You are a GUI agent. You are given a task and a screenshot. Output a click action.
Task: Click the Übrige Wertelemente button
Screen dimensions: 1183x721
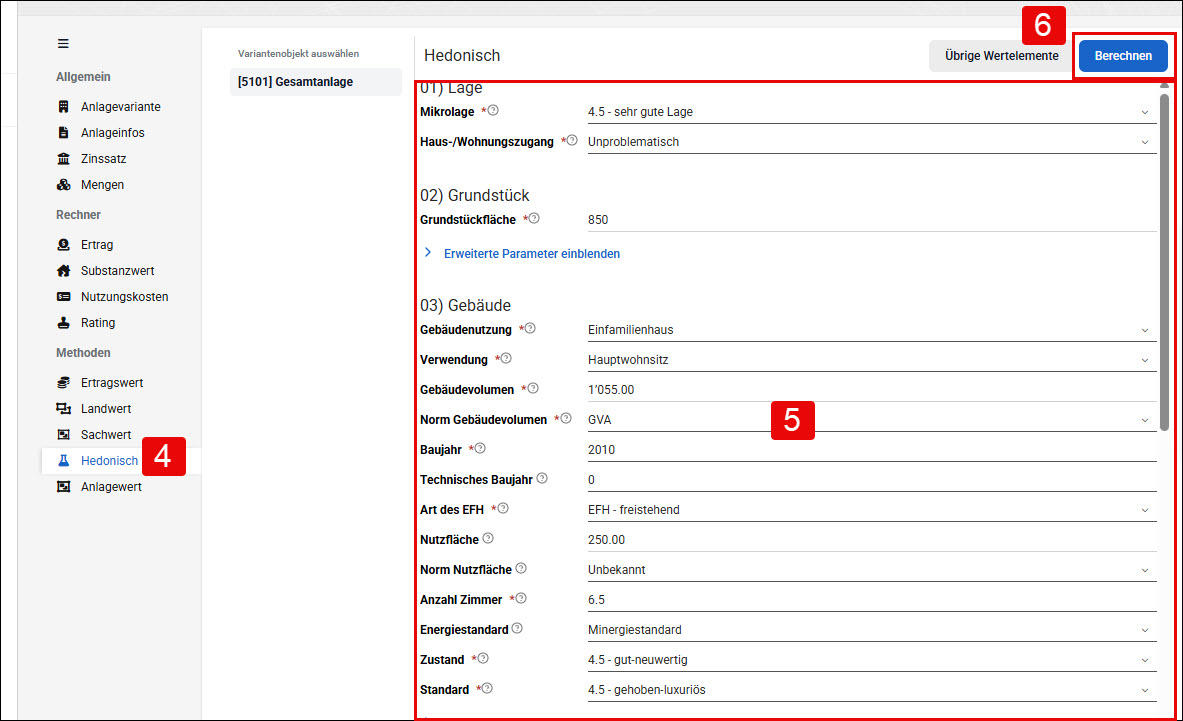pyautogui.click(x=1001, y=56)
